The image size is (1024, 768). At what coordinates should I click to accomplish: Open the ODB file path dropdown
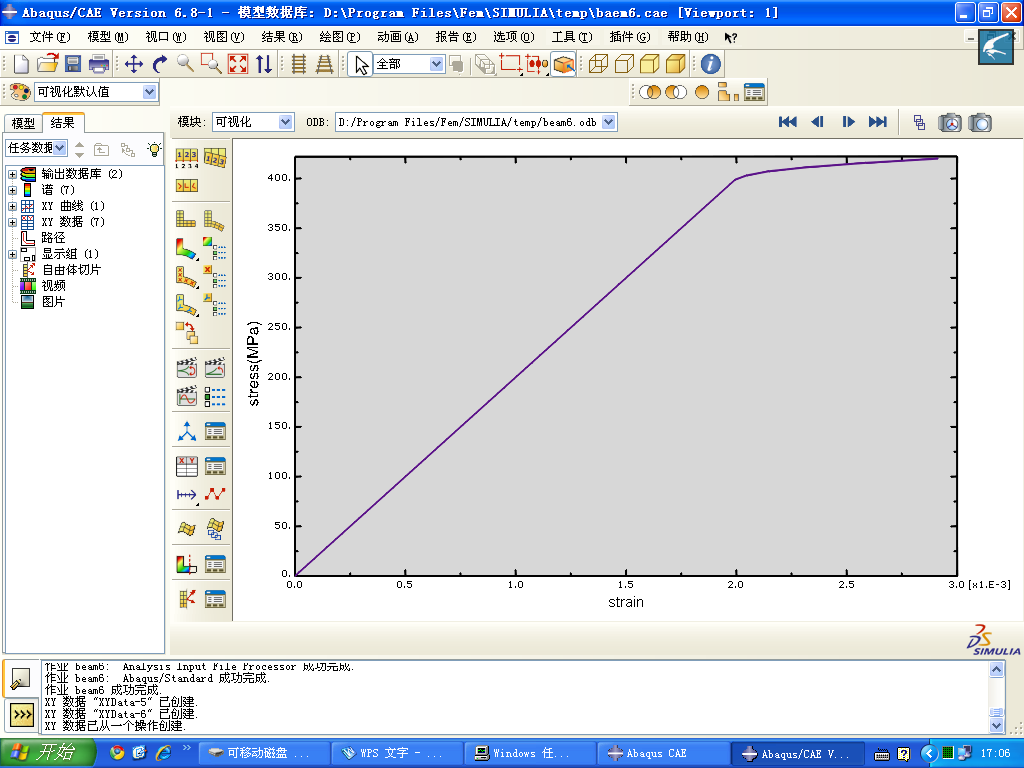tap(608, 122)
